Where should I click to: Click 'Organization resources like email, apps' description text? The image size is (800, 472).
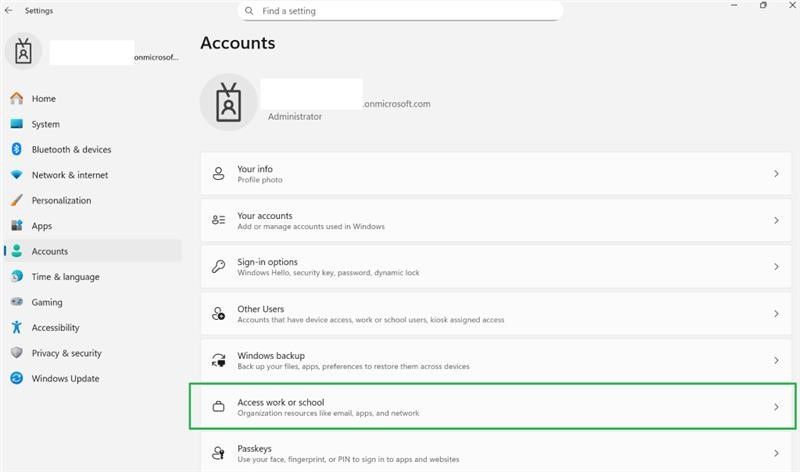(x=328, y=413)
